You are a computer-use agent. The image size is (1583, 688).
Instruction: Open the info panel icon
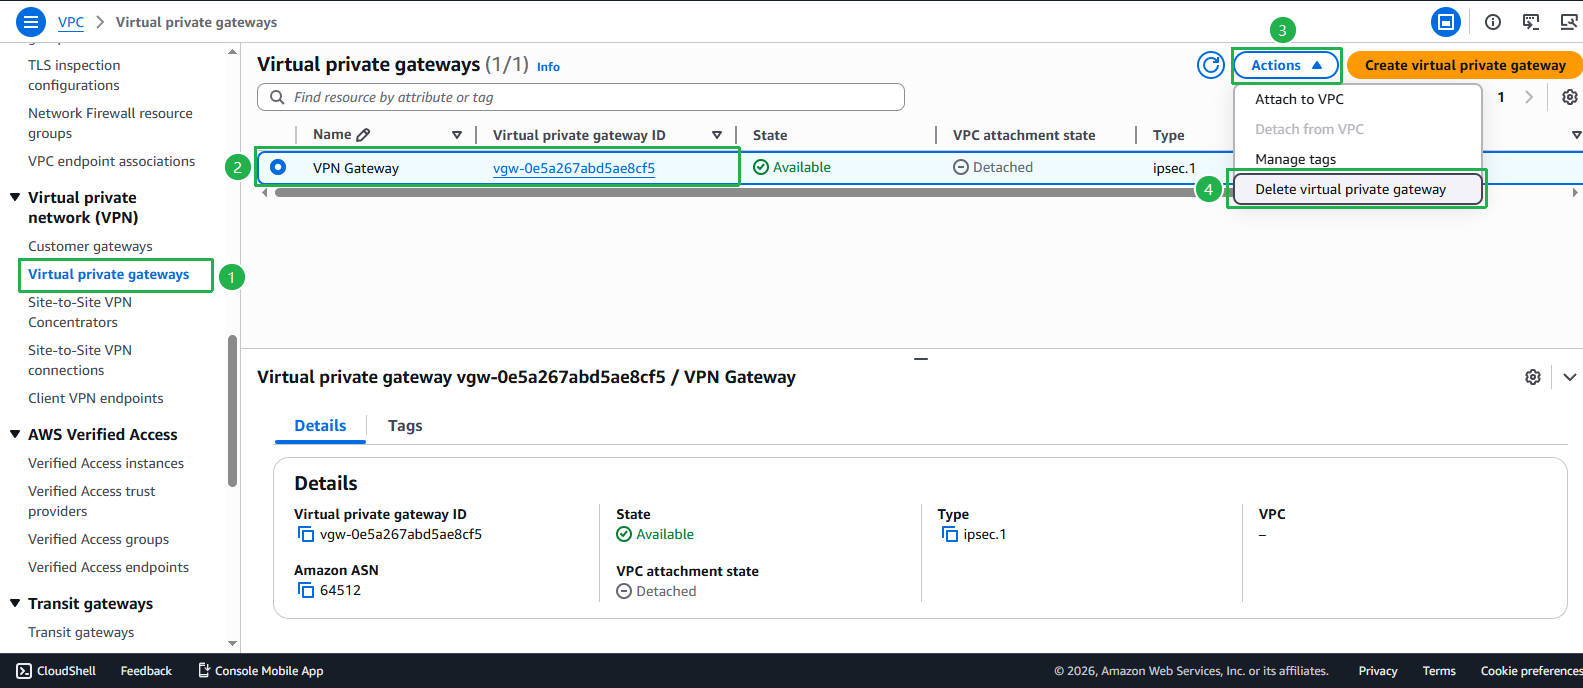click(x=1493, y=21)
